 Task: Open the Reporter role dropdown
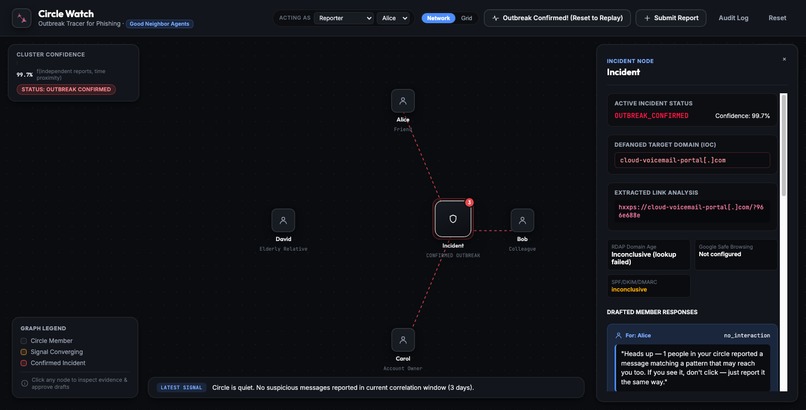click(x=344, y=18)
